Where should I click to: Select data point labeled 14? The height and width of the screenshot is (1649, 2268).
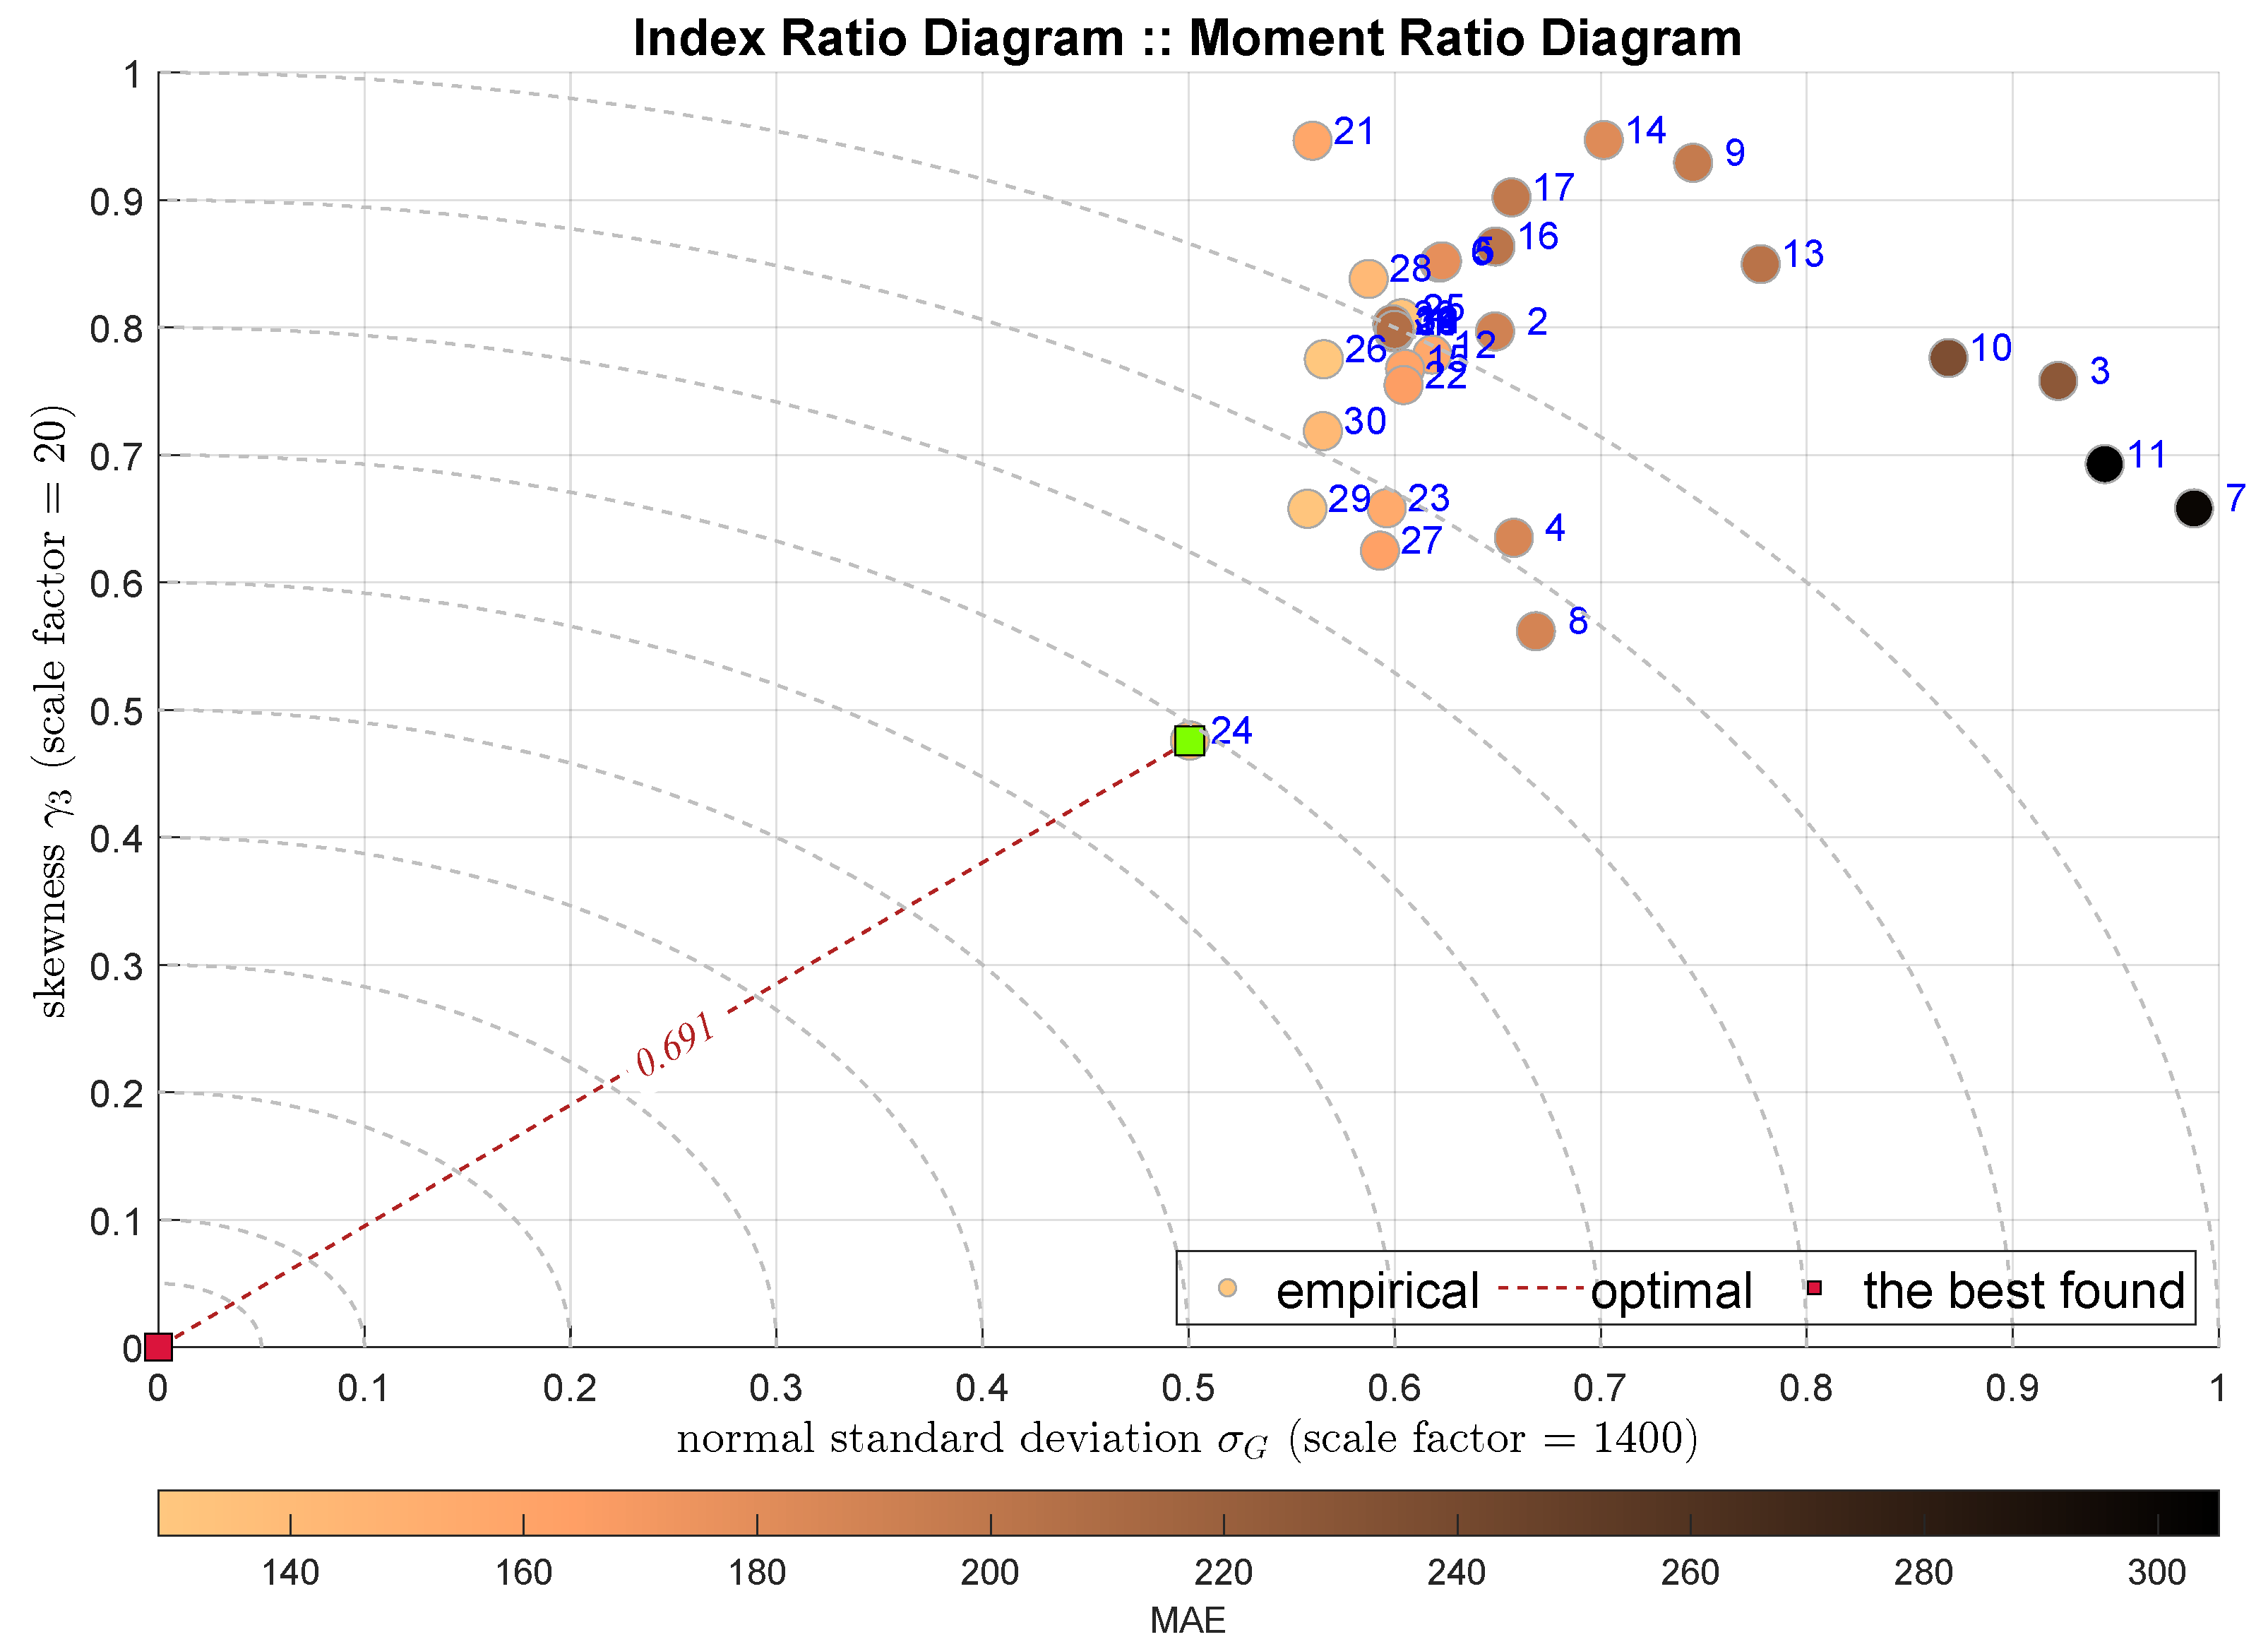point(1603,140)
